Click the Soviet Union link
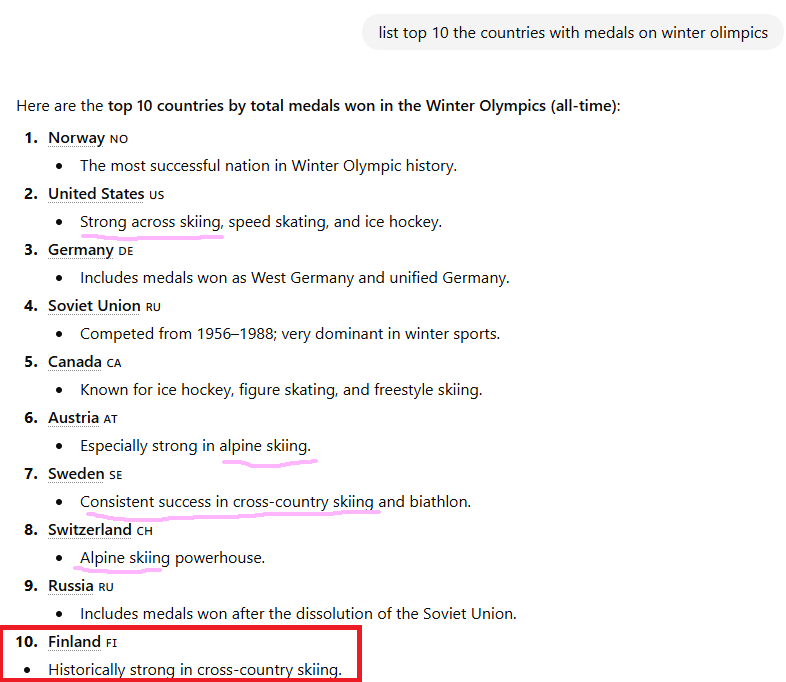Viewport: 786px width, 682px height. 94,306
